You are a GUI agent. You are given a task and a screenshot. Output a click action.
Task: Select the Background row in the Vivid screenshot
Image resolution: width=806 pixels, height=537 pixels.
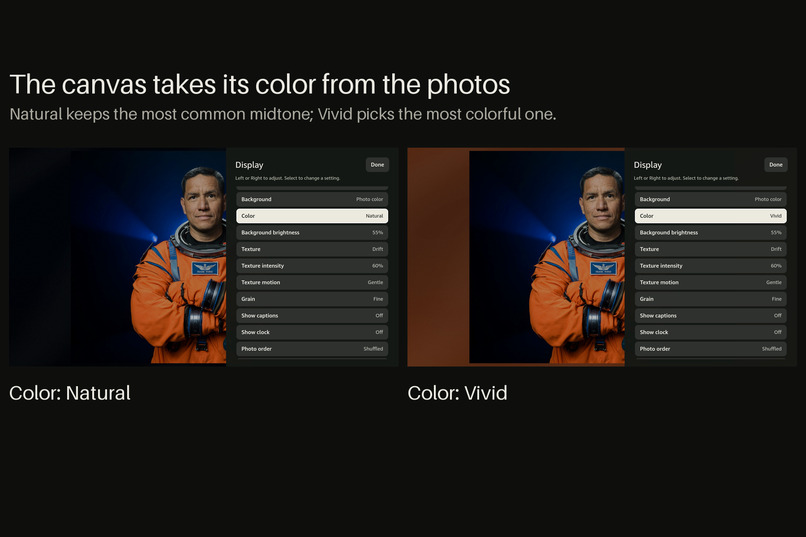[710, 199]
